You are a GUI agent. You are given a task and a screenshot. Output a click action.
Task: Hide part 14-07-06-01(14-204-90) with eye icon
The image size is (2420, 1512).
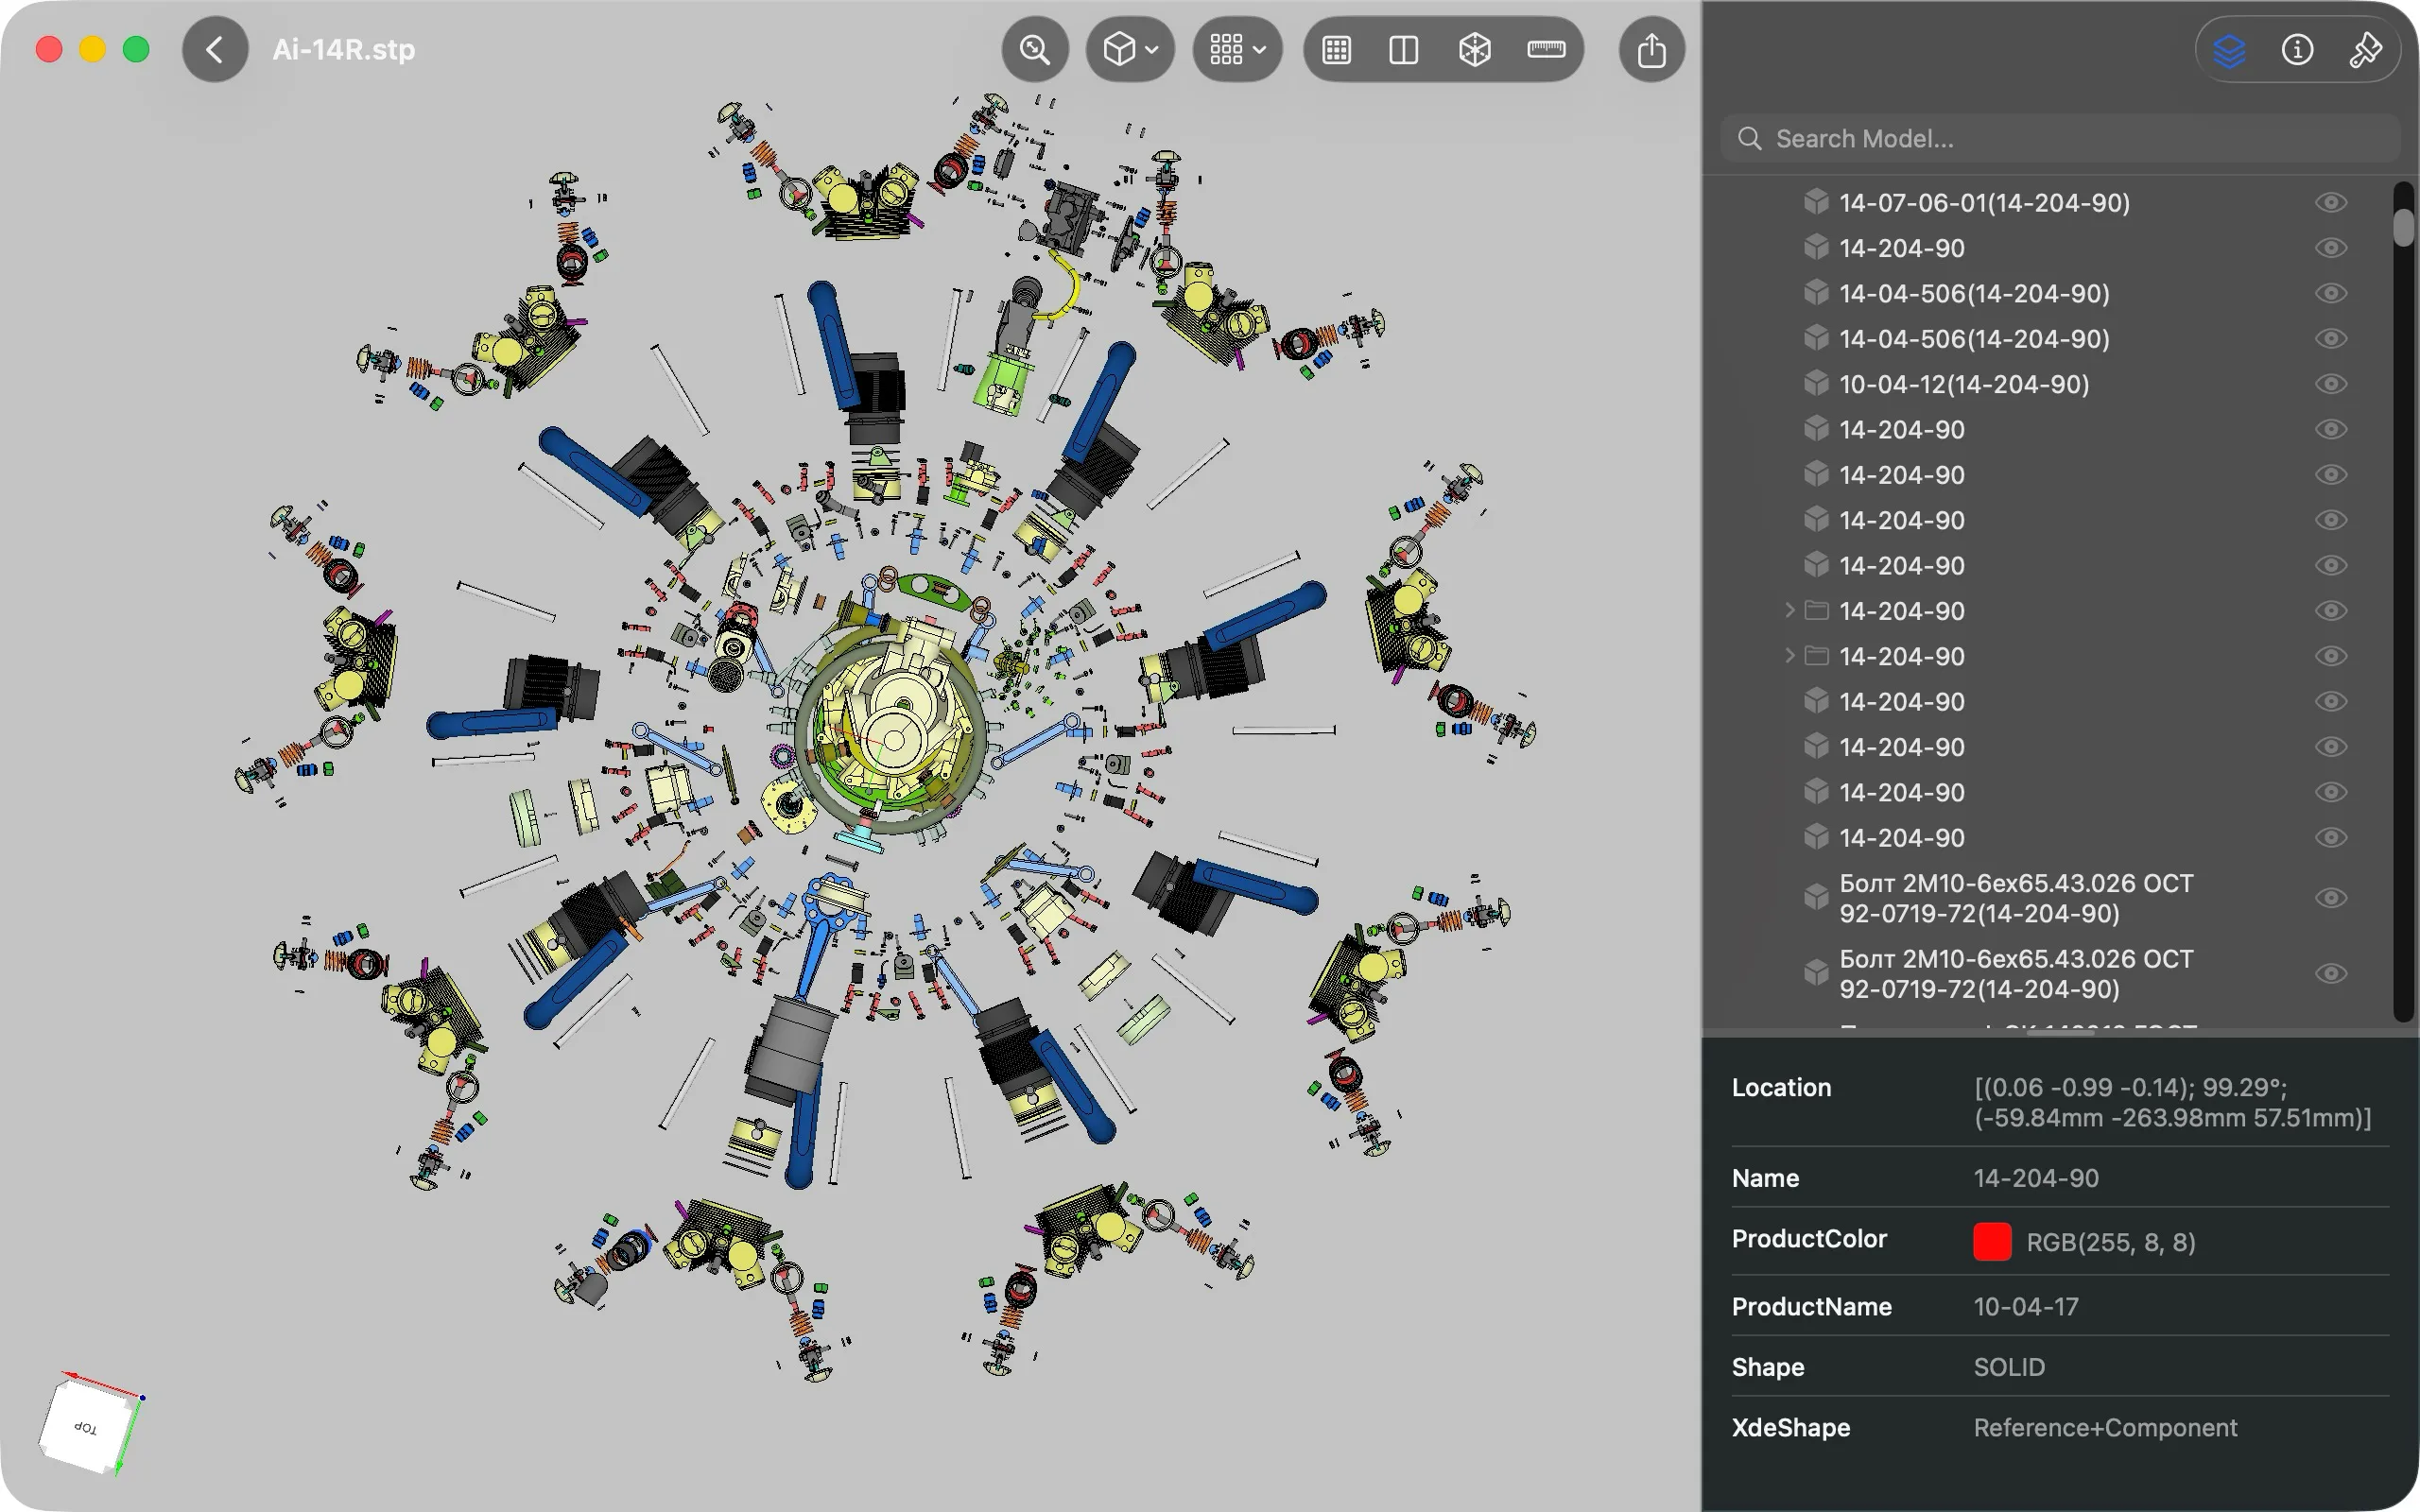coord(2330,202)
